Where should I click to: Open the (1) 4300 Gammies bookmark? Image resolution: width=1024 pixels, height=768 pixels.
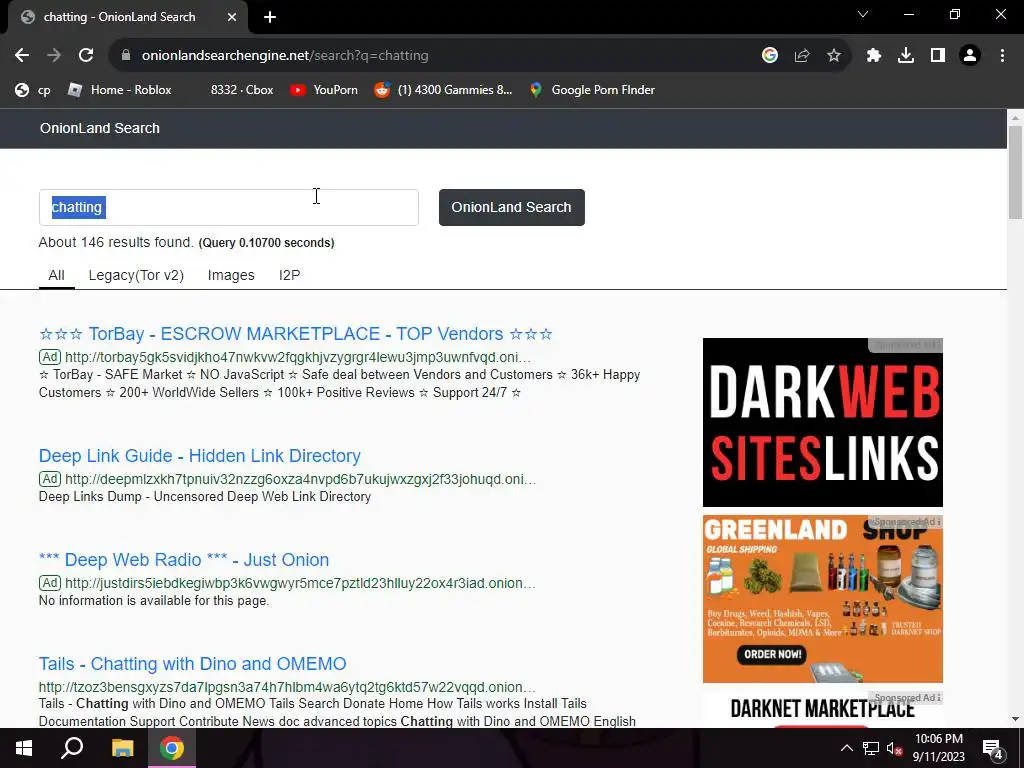443,90
